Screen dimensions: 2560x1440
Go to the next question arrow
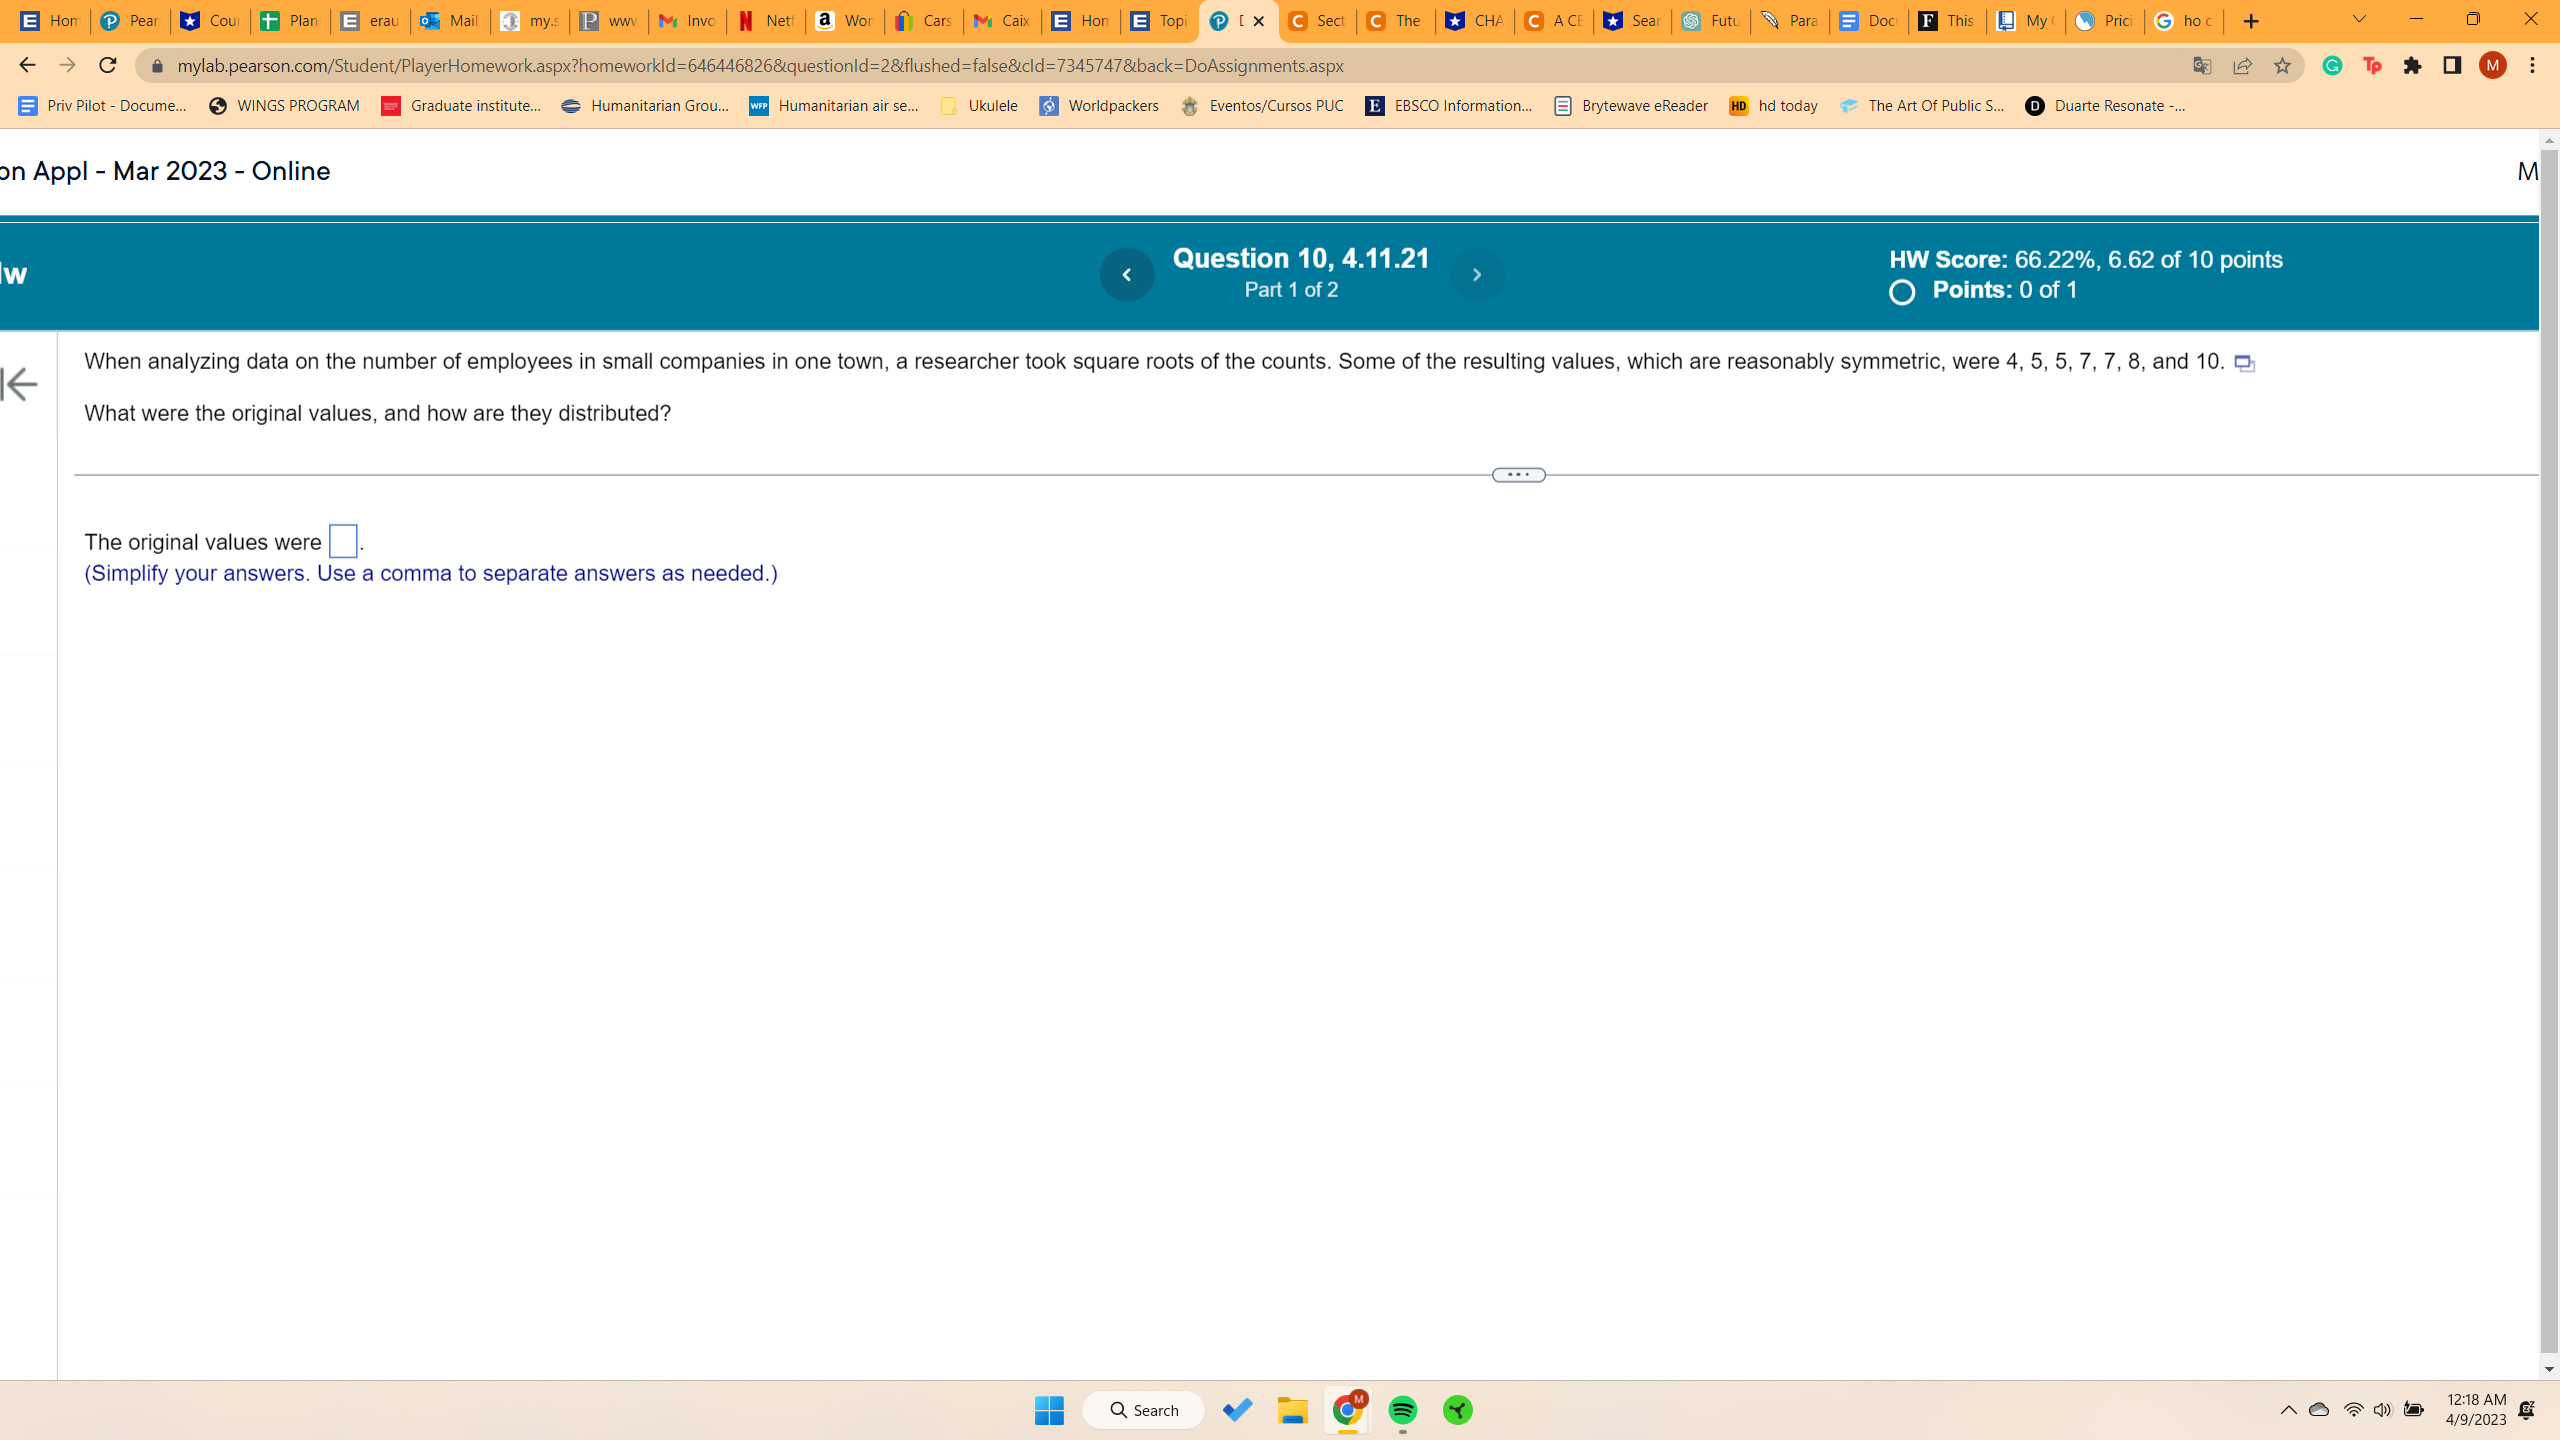(x=1476, y=275)
